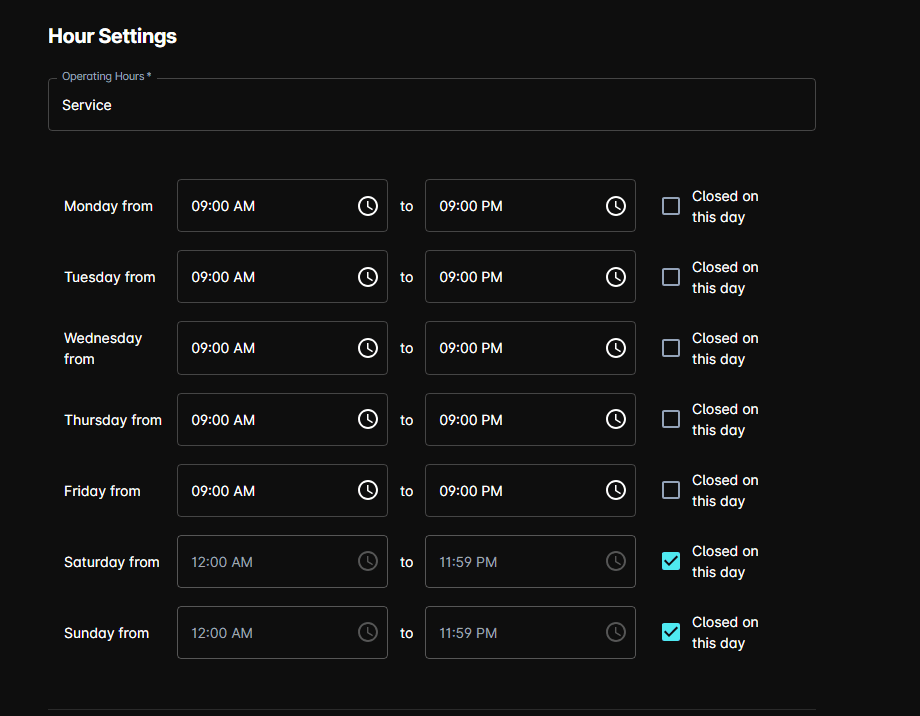Image resolution: width=920 pixels, height=716 pixels.
Task: Click Saturday to 11:59 PM time field
Action: [530, 562]
